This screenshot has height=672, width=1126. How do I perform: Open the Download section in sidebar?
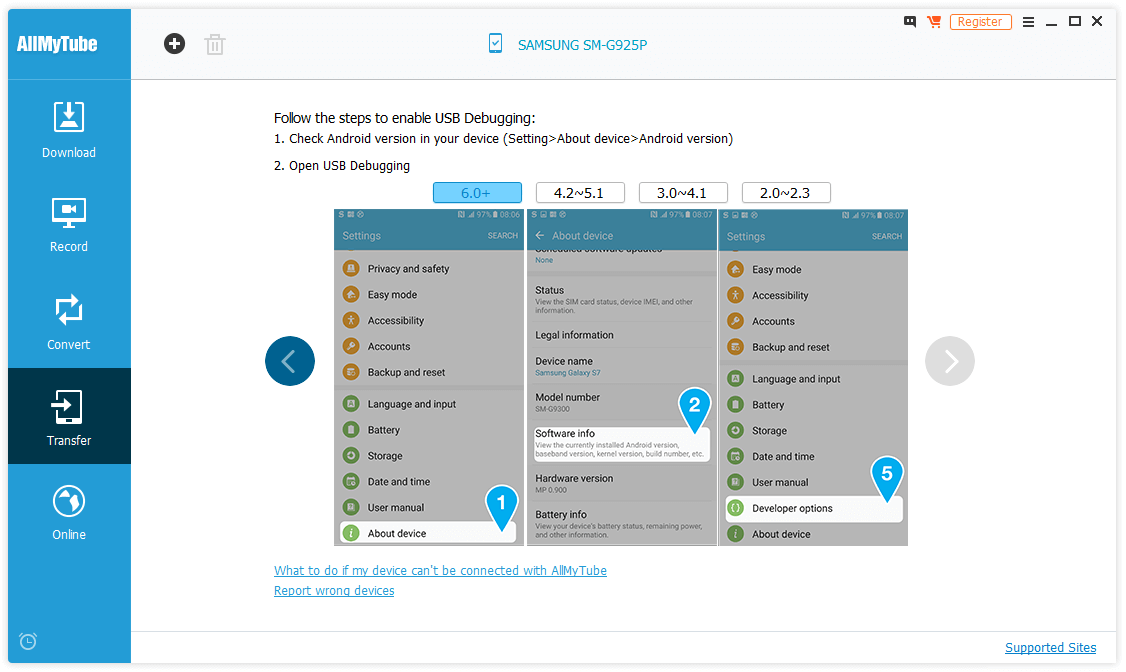[x=69, y=130]
